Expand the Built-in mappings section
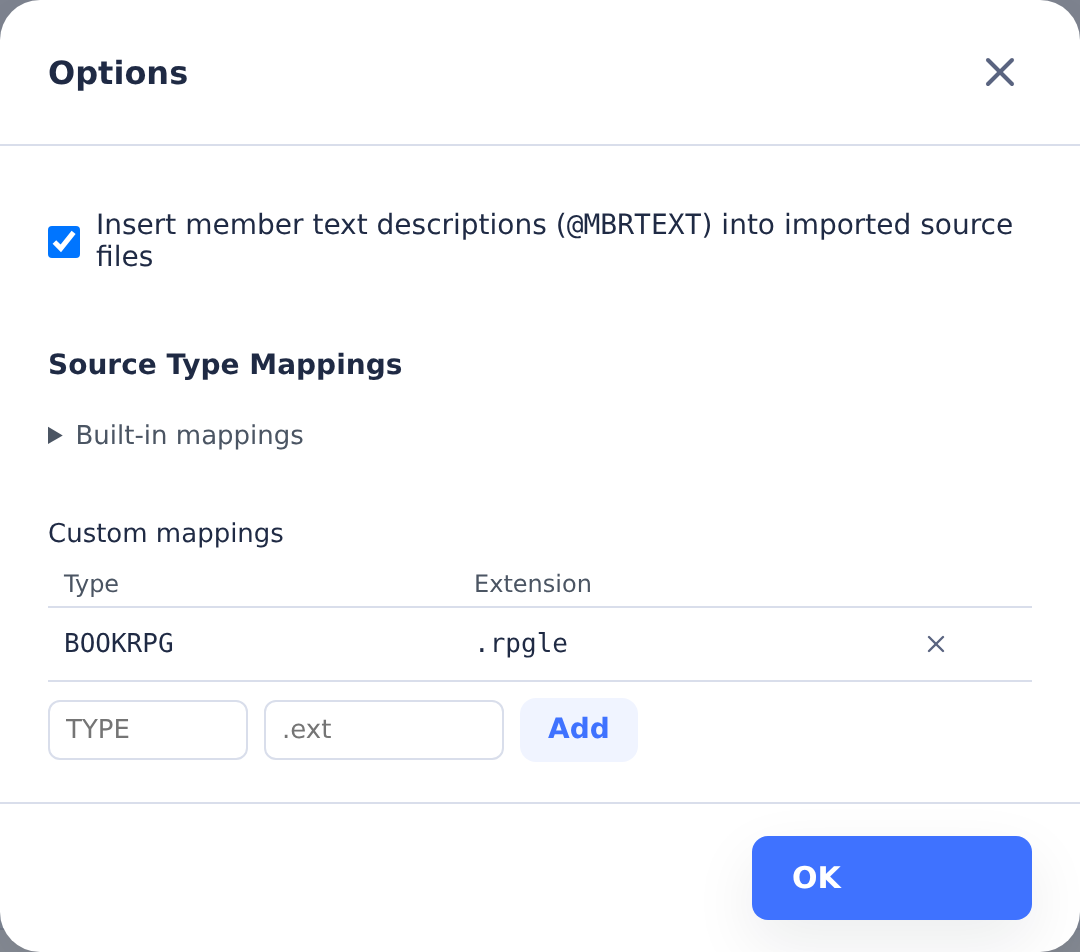This screenshot has height=952, width=1080. [x=176, y=435]
